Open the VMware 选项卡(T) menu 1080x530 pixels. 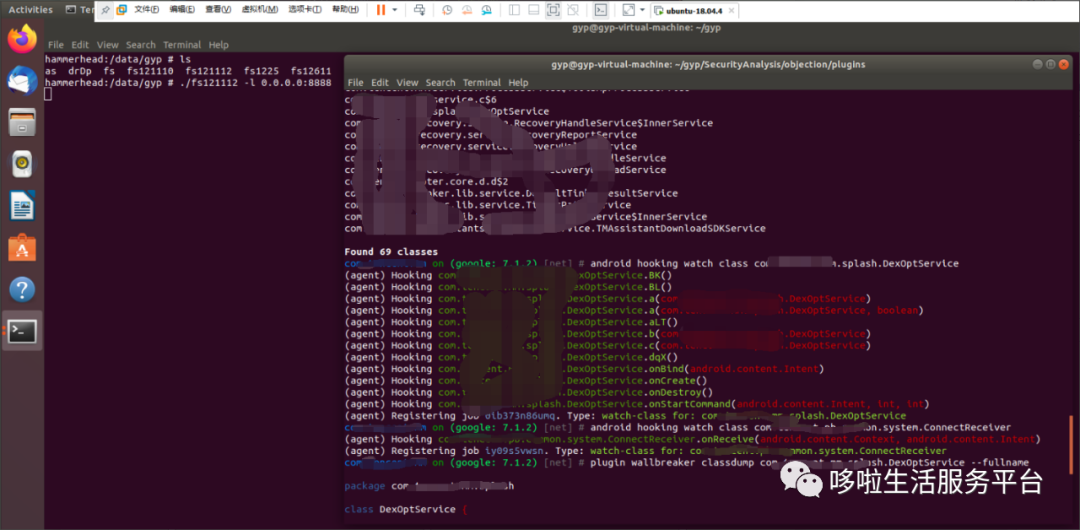(x=305, y=10)
